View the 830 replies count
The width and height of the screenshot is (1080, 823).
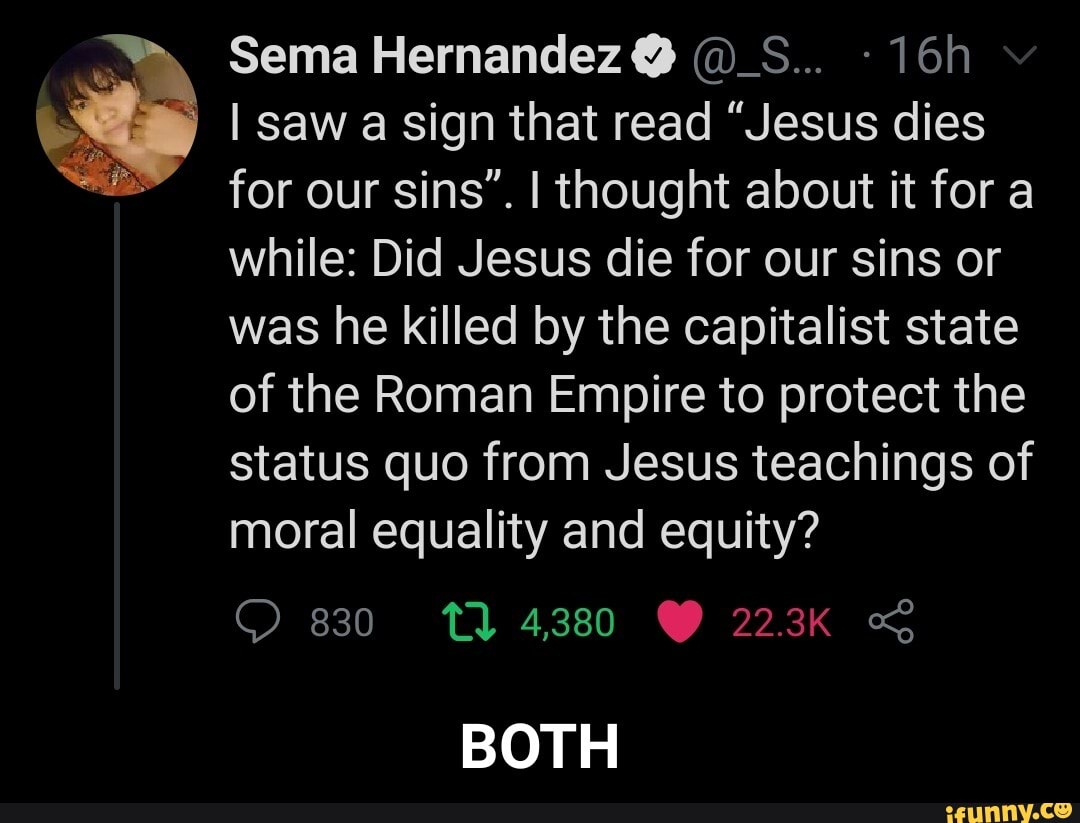pos(342,623)
